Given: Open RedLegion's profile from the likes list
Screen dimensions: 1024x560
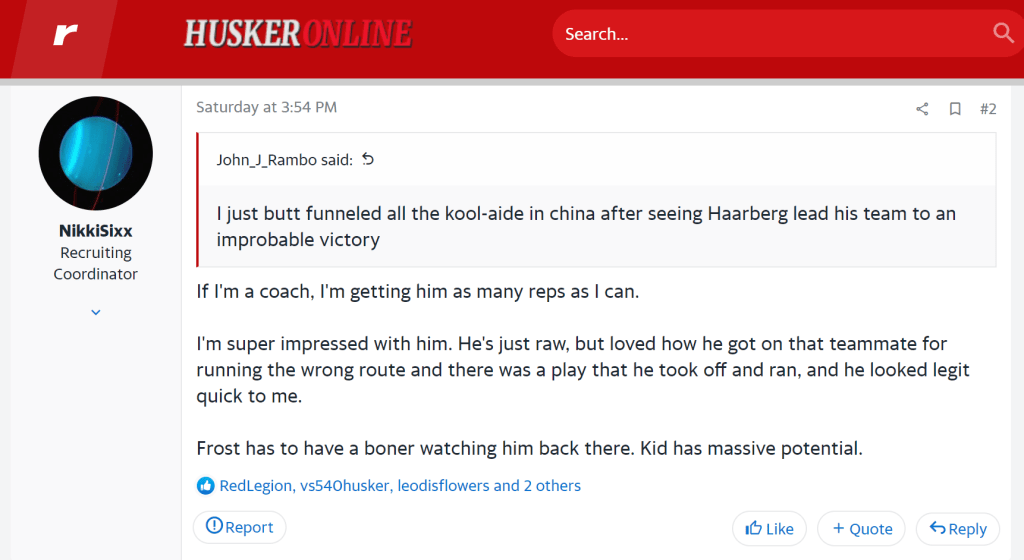Looking at the screenshot, I should pyautogui.click(x=255, y=486).
